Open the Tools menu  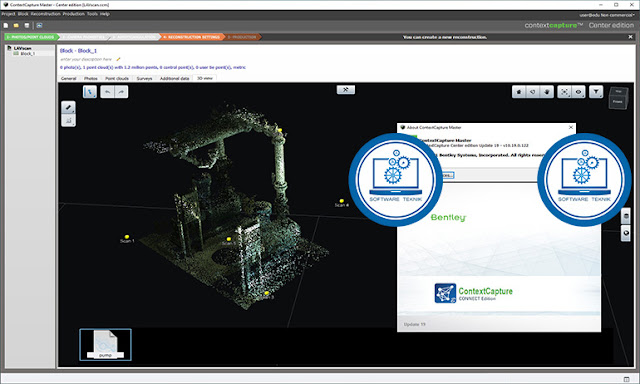point(92,14)
